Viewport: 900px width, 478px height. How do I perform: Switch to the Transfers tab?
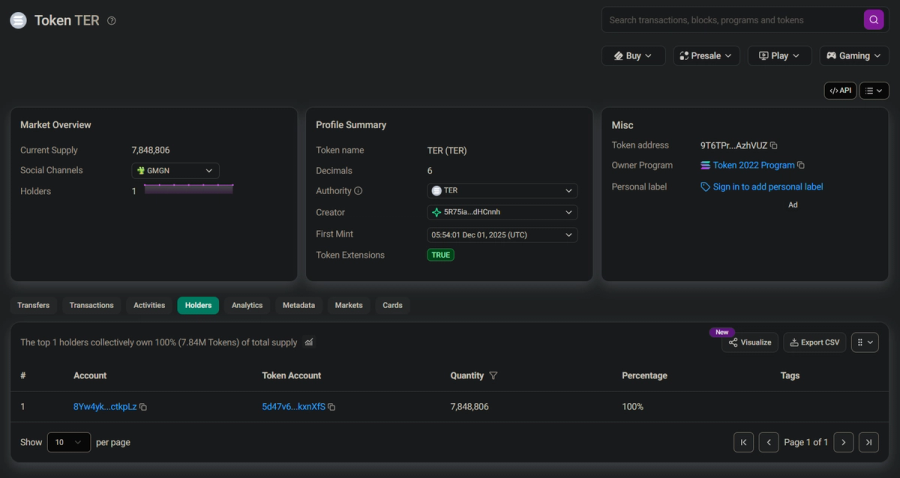[x=33, y=305]
